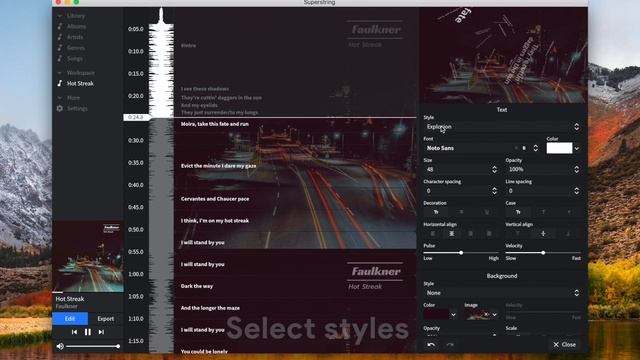Select lyric 'Evict the minute I dare my gaze'

point(218,166)
